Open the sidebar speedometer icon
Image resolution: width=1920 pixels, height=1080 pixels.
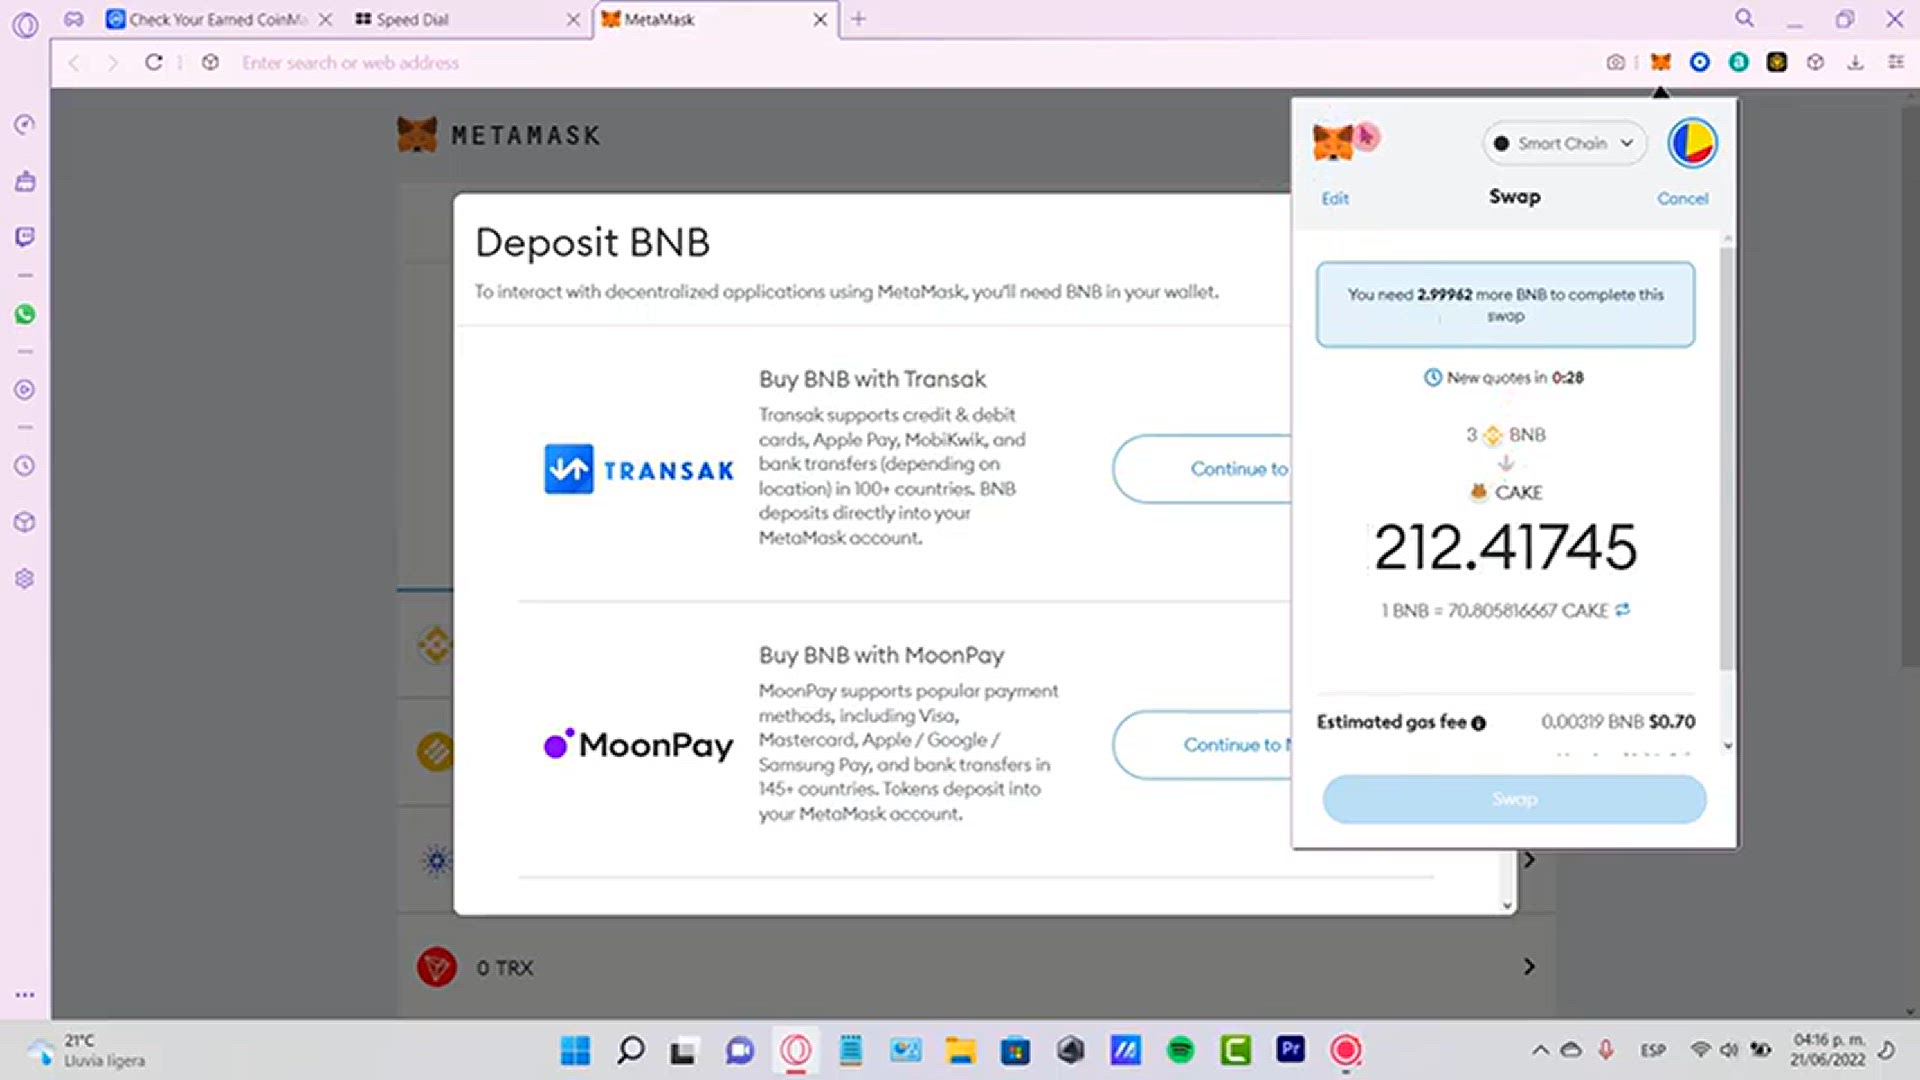(x=25, y=124)
